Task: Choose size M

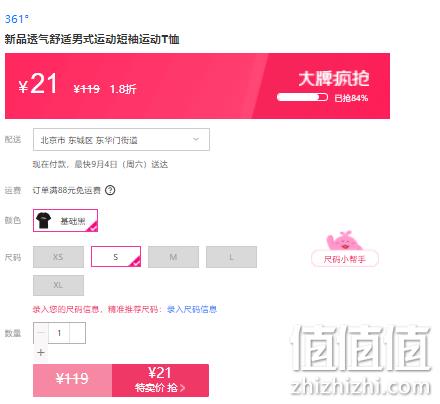Action: tap(173, 257)
